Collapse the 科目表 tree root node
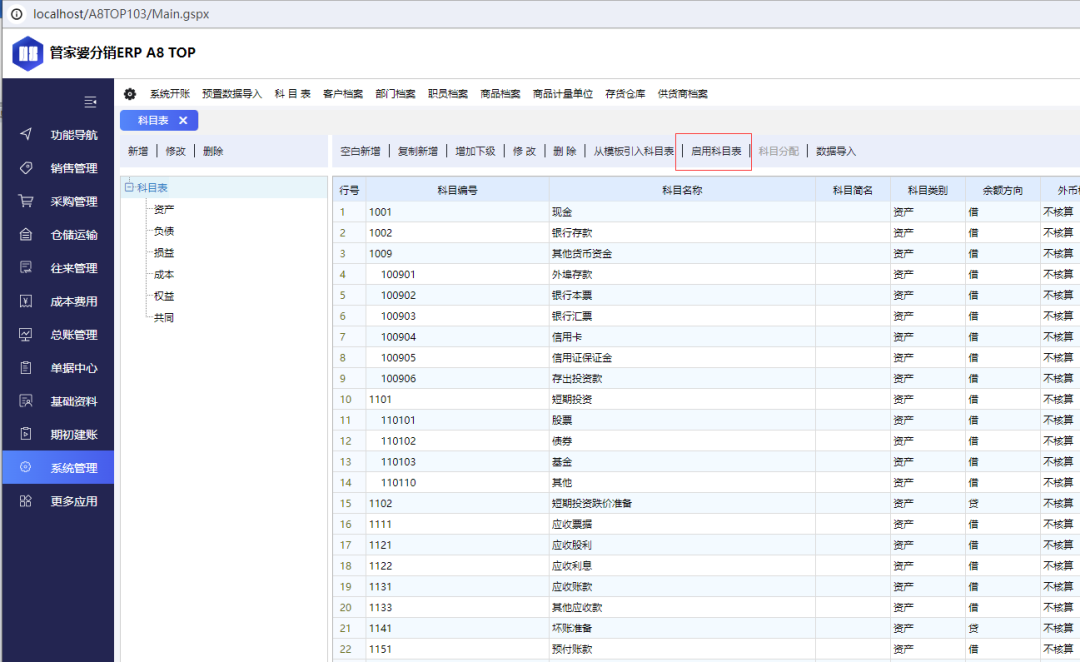 tap(129, 187)
